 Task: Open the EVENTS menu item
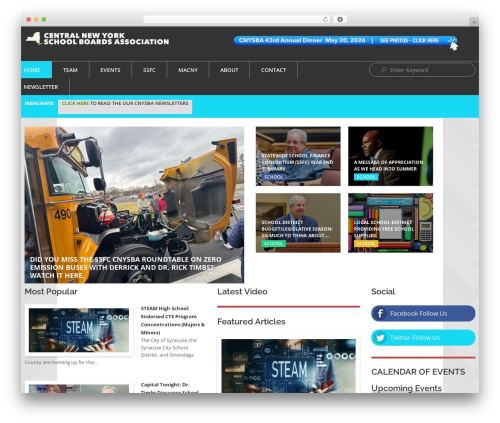110,70
